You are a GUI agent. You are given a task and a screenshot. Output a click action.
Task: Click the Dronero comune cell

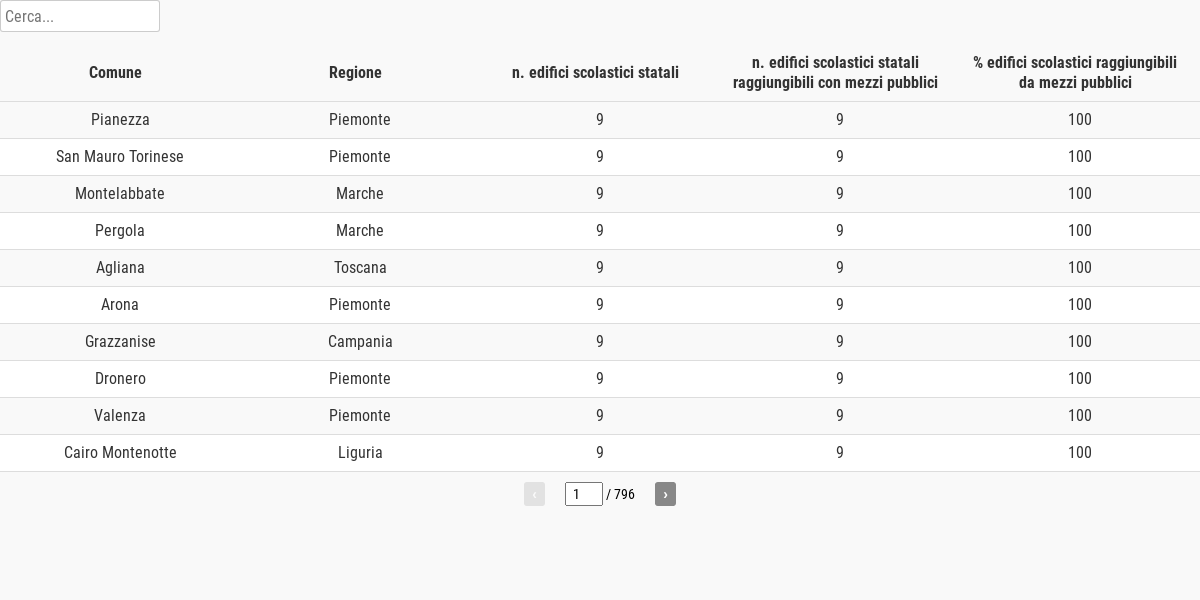120,379
